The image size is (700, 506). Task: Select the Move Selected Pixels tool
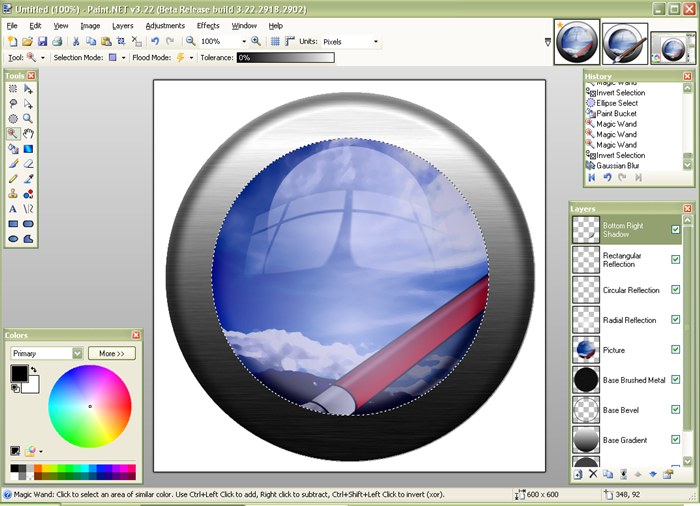tap(28, 89)
